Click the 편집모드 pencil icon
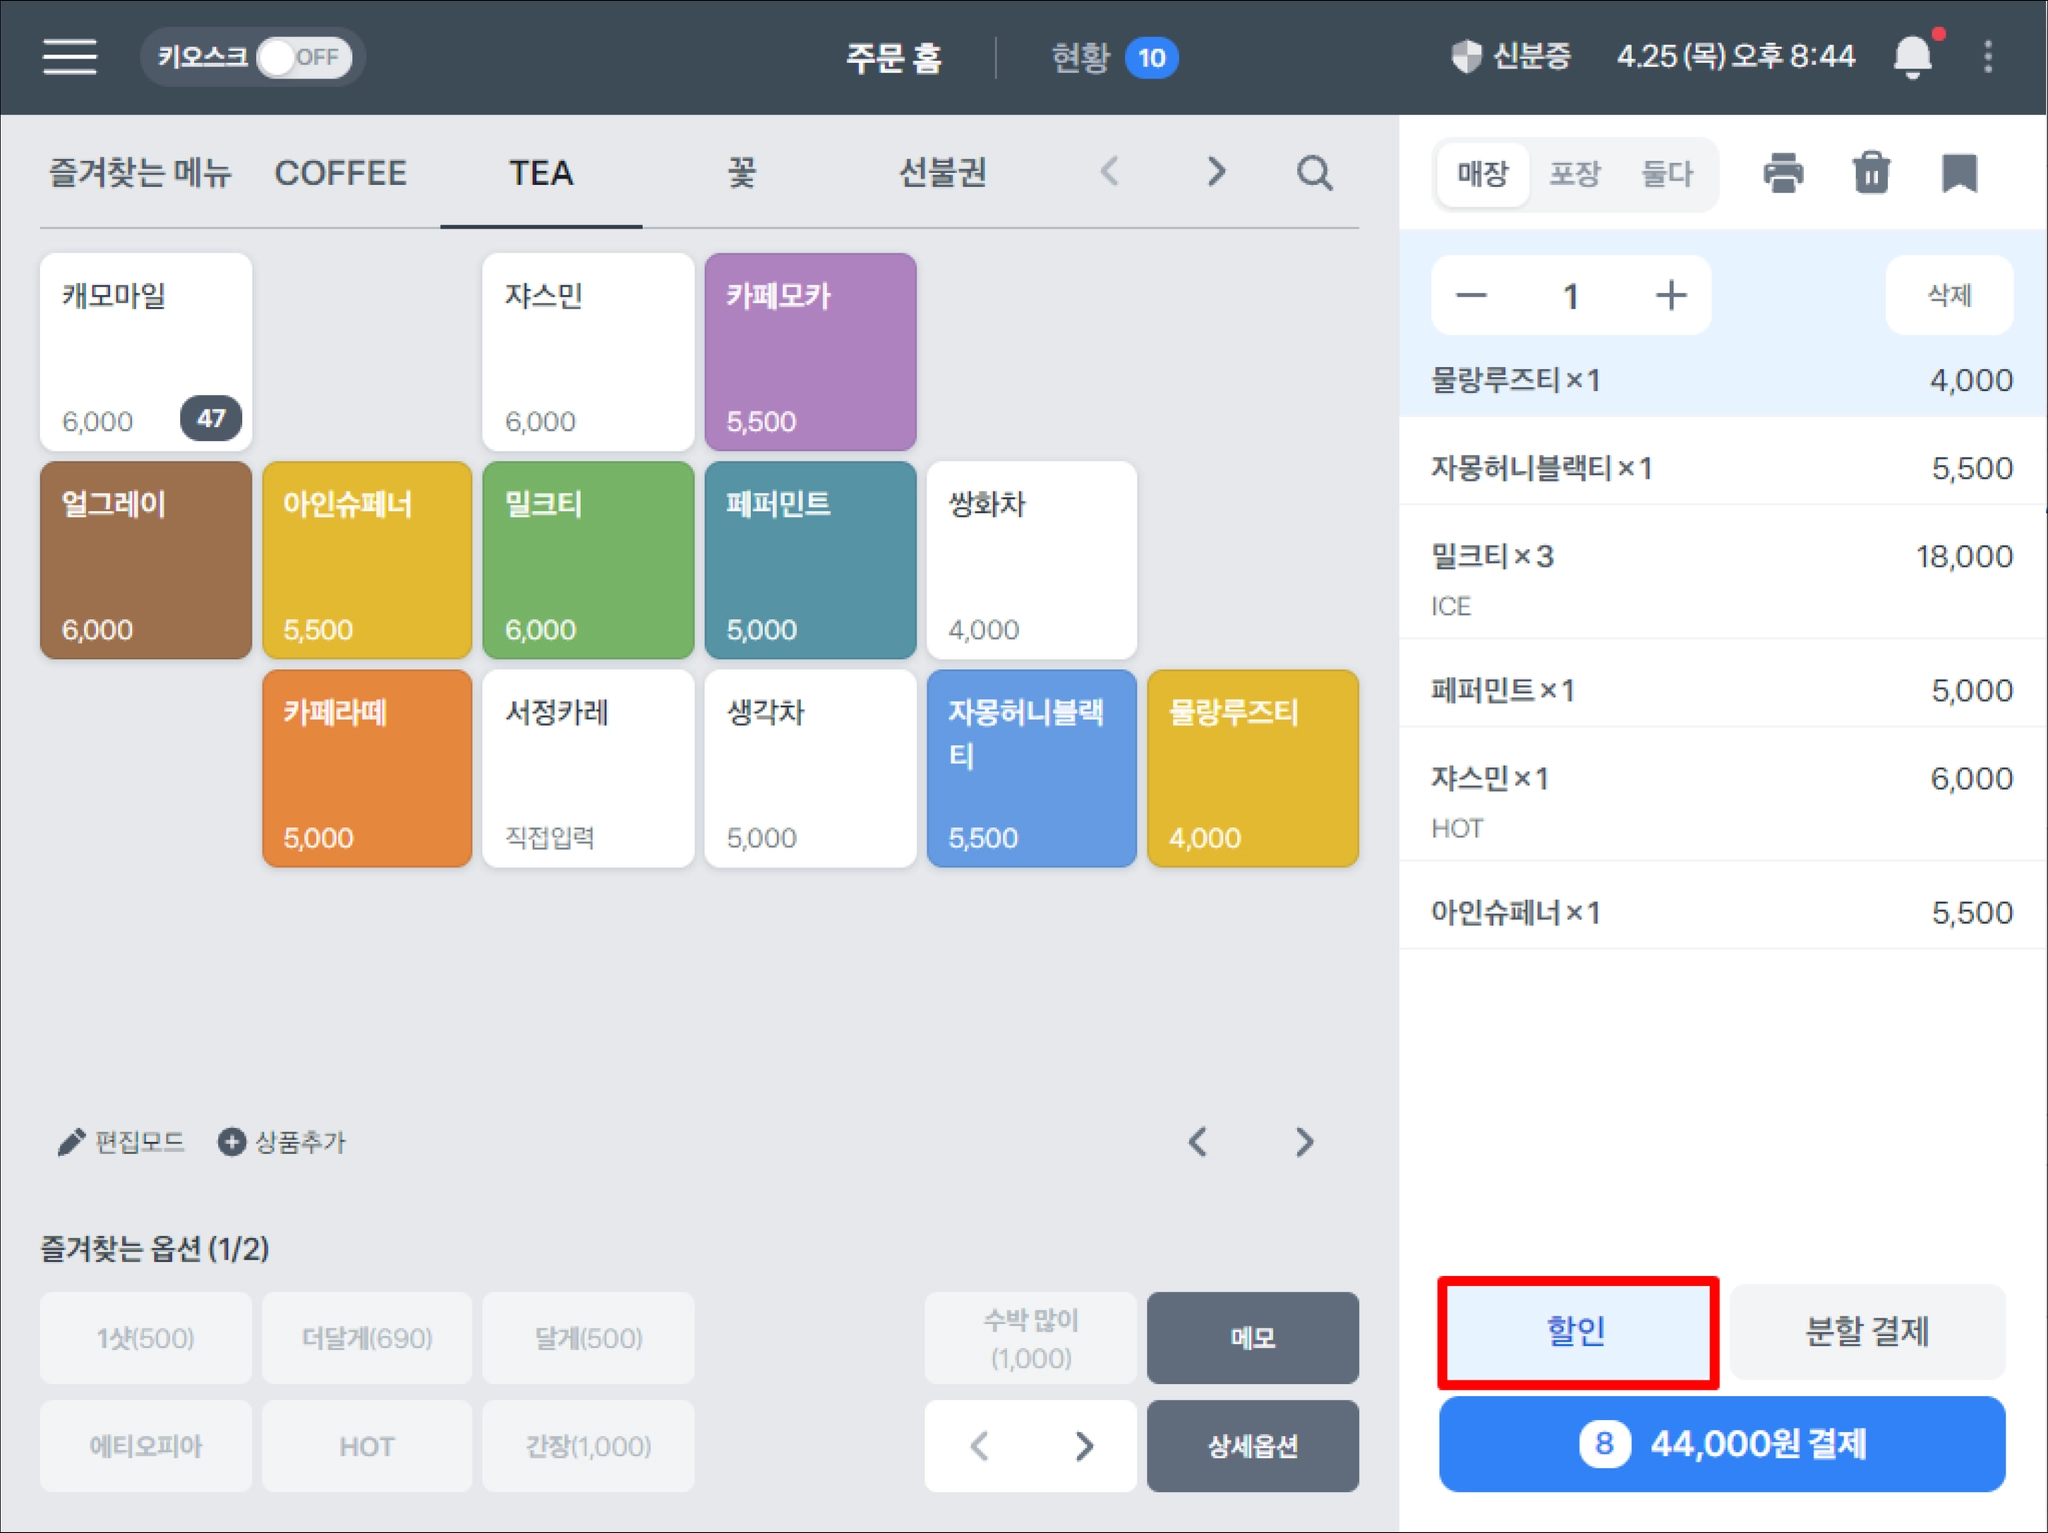This screenshot has width=2048, height=1533. pos(71,1142)
